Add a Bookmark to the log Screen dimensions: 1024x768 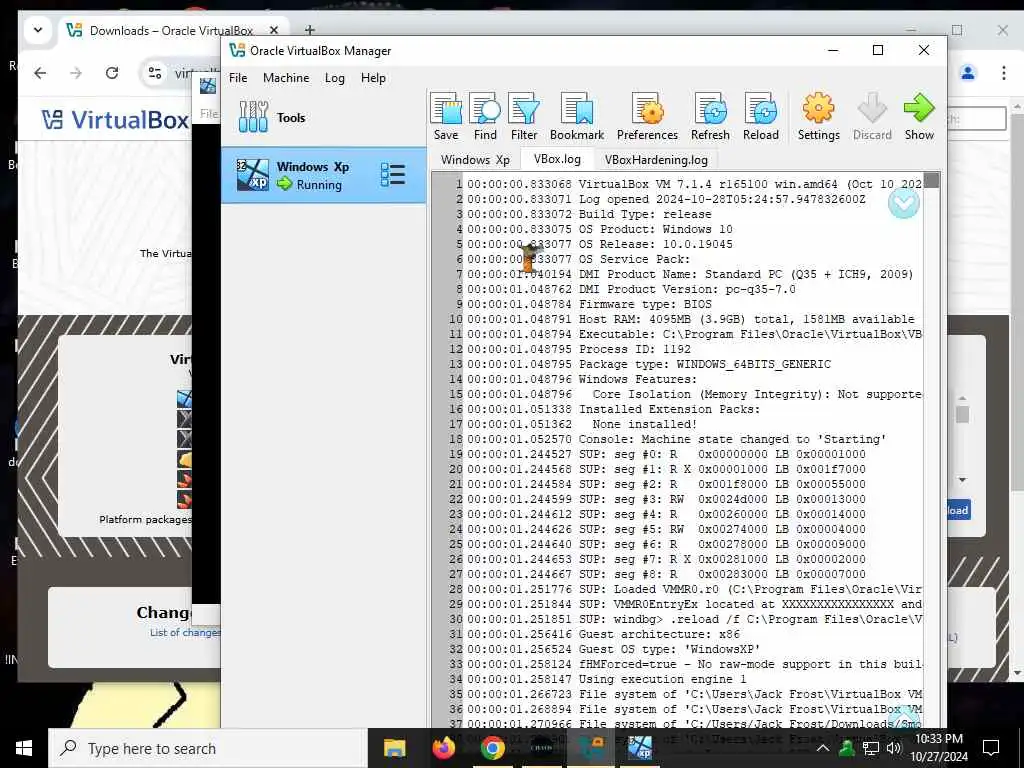(577, 118)
